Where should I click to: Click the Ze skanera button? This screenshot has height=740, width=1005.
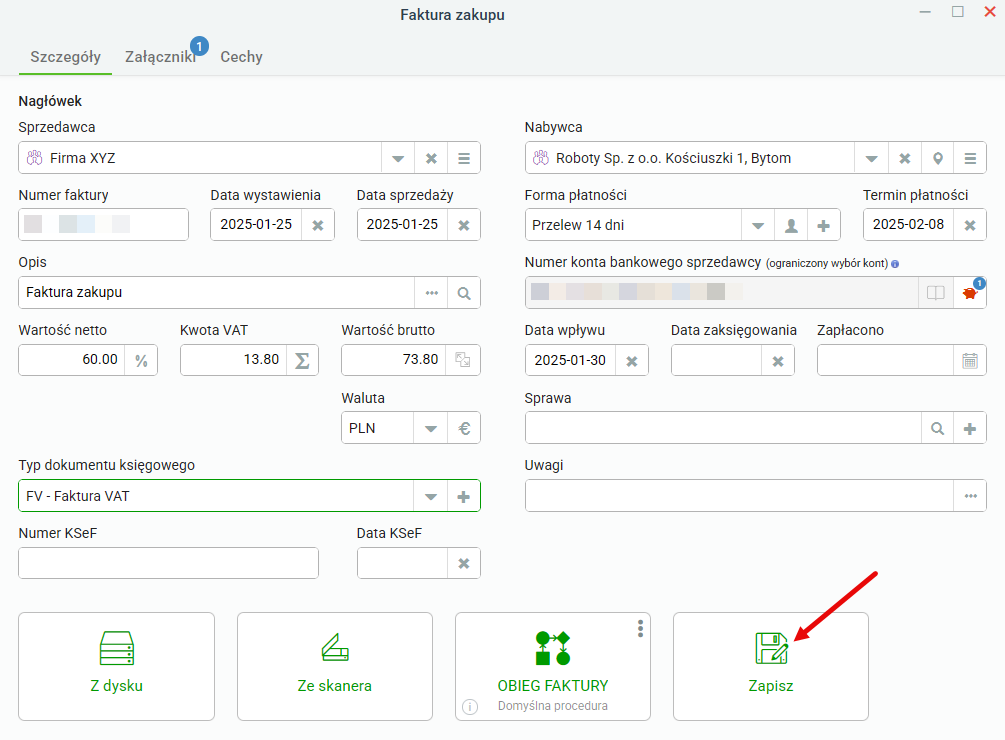[x=335, y=666]
